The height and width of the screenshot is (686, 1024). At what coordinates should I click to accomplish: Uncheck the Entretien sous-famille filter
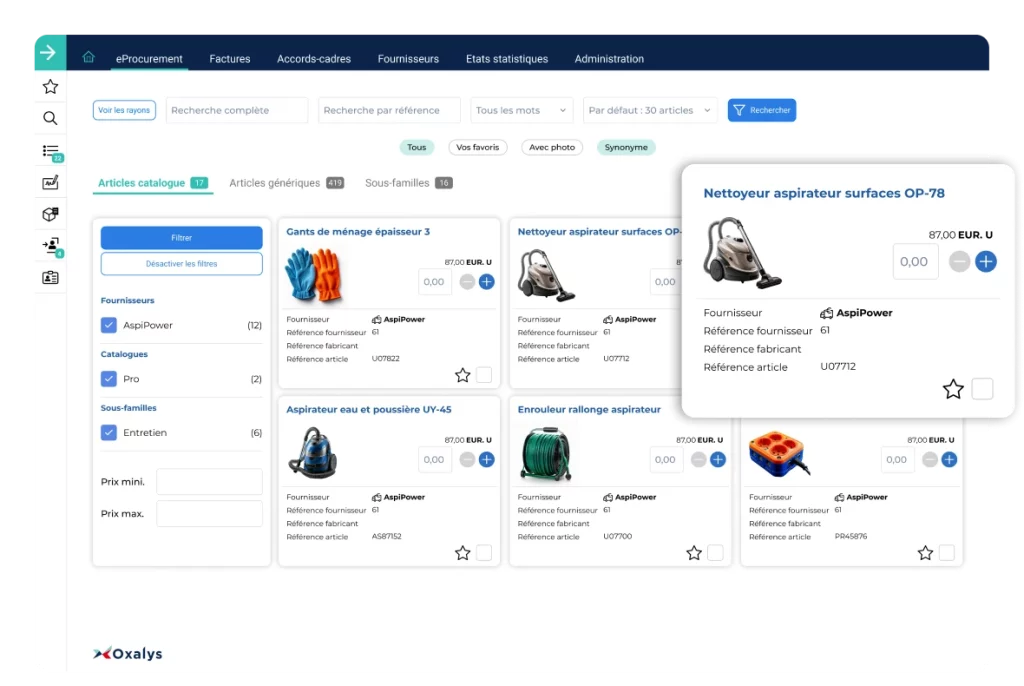pyautogui.click(x=109, y=433)
